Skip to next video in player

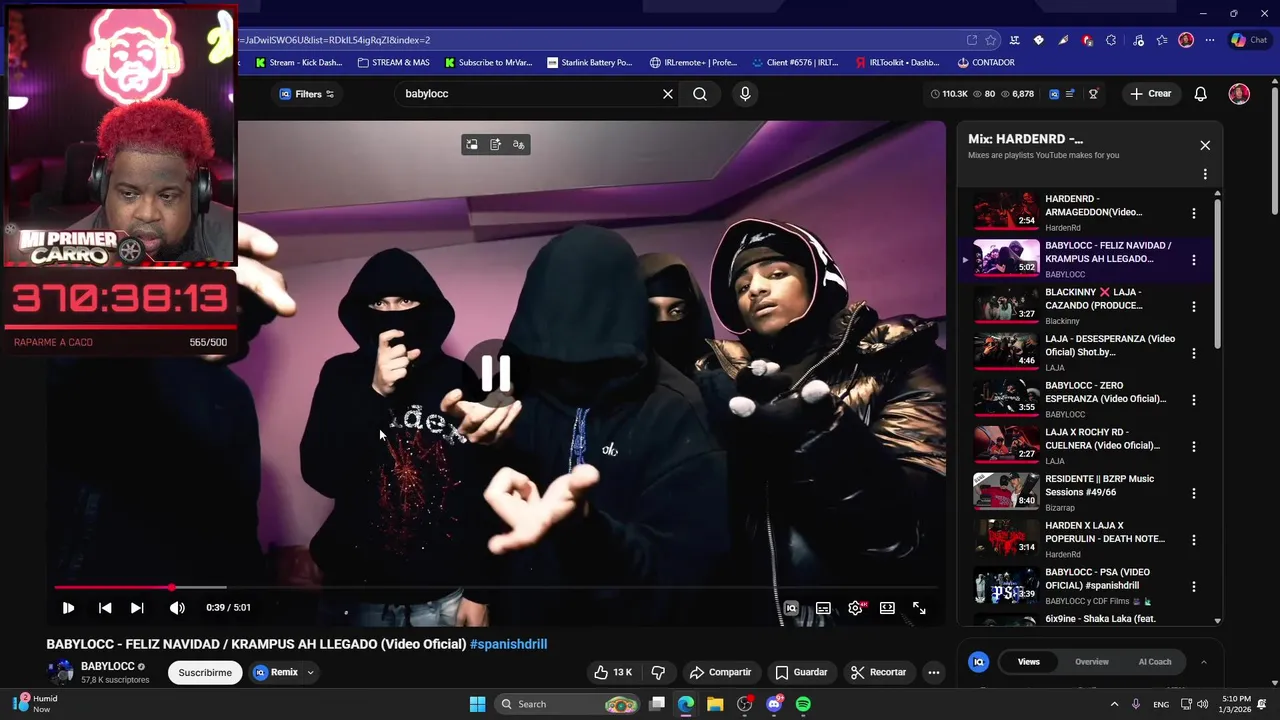pyautogui.click(x=137, y=608)
